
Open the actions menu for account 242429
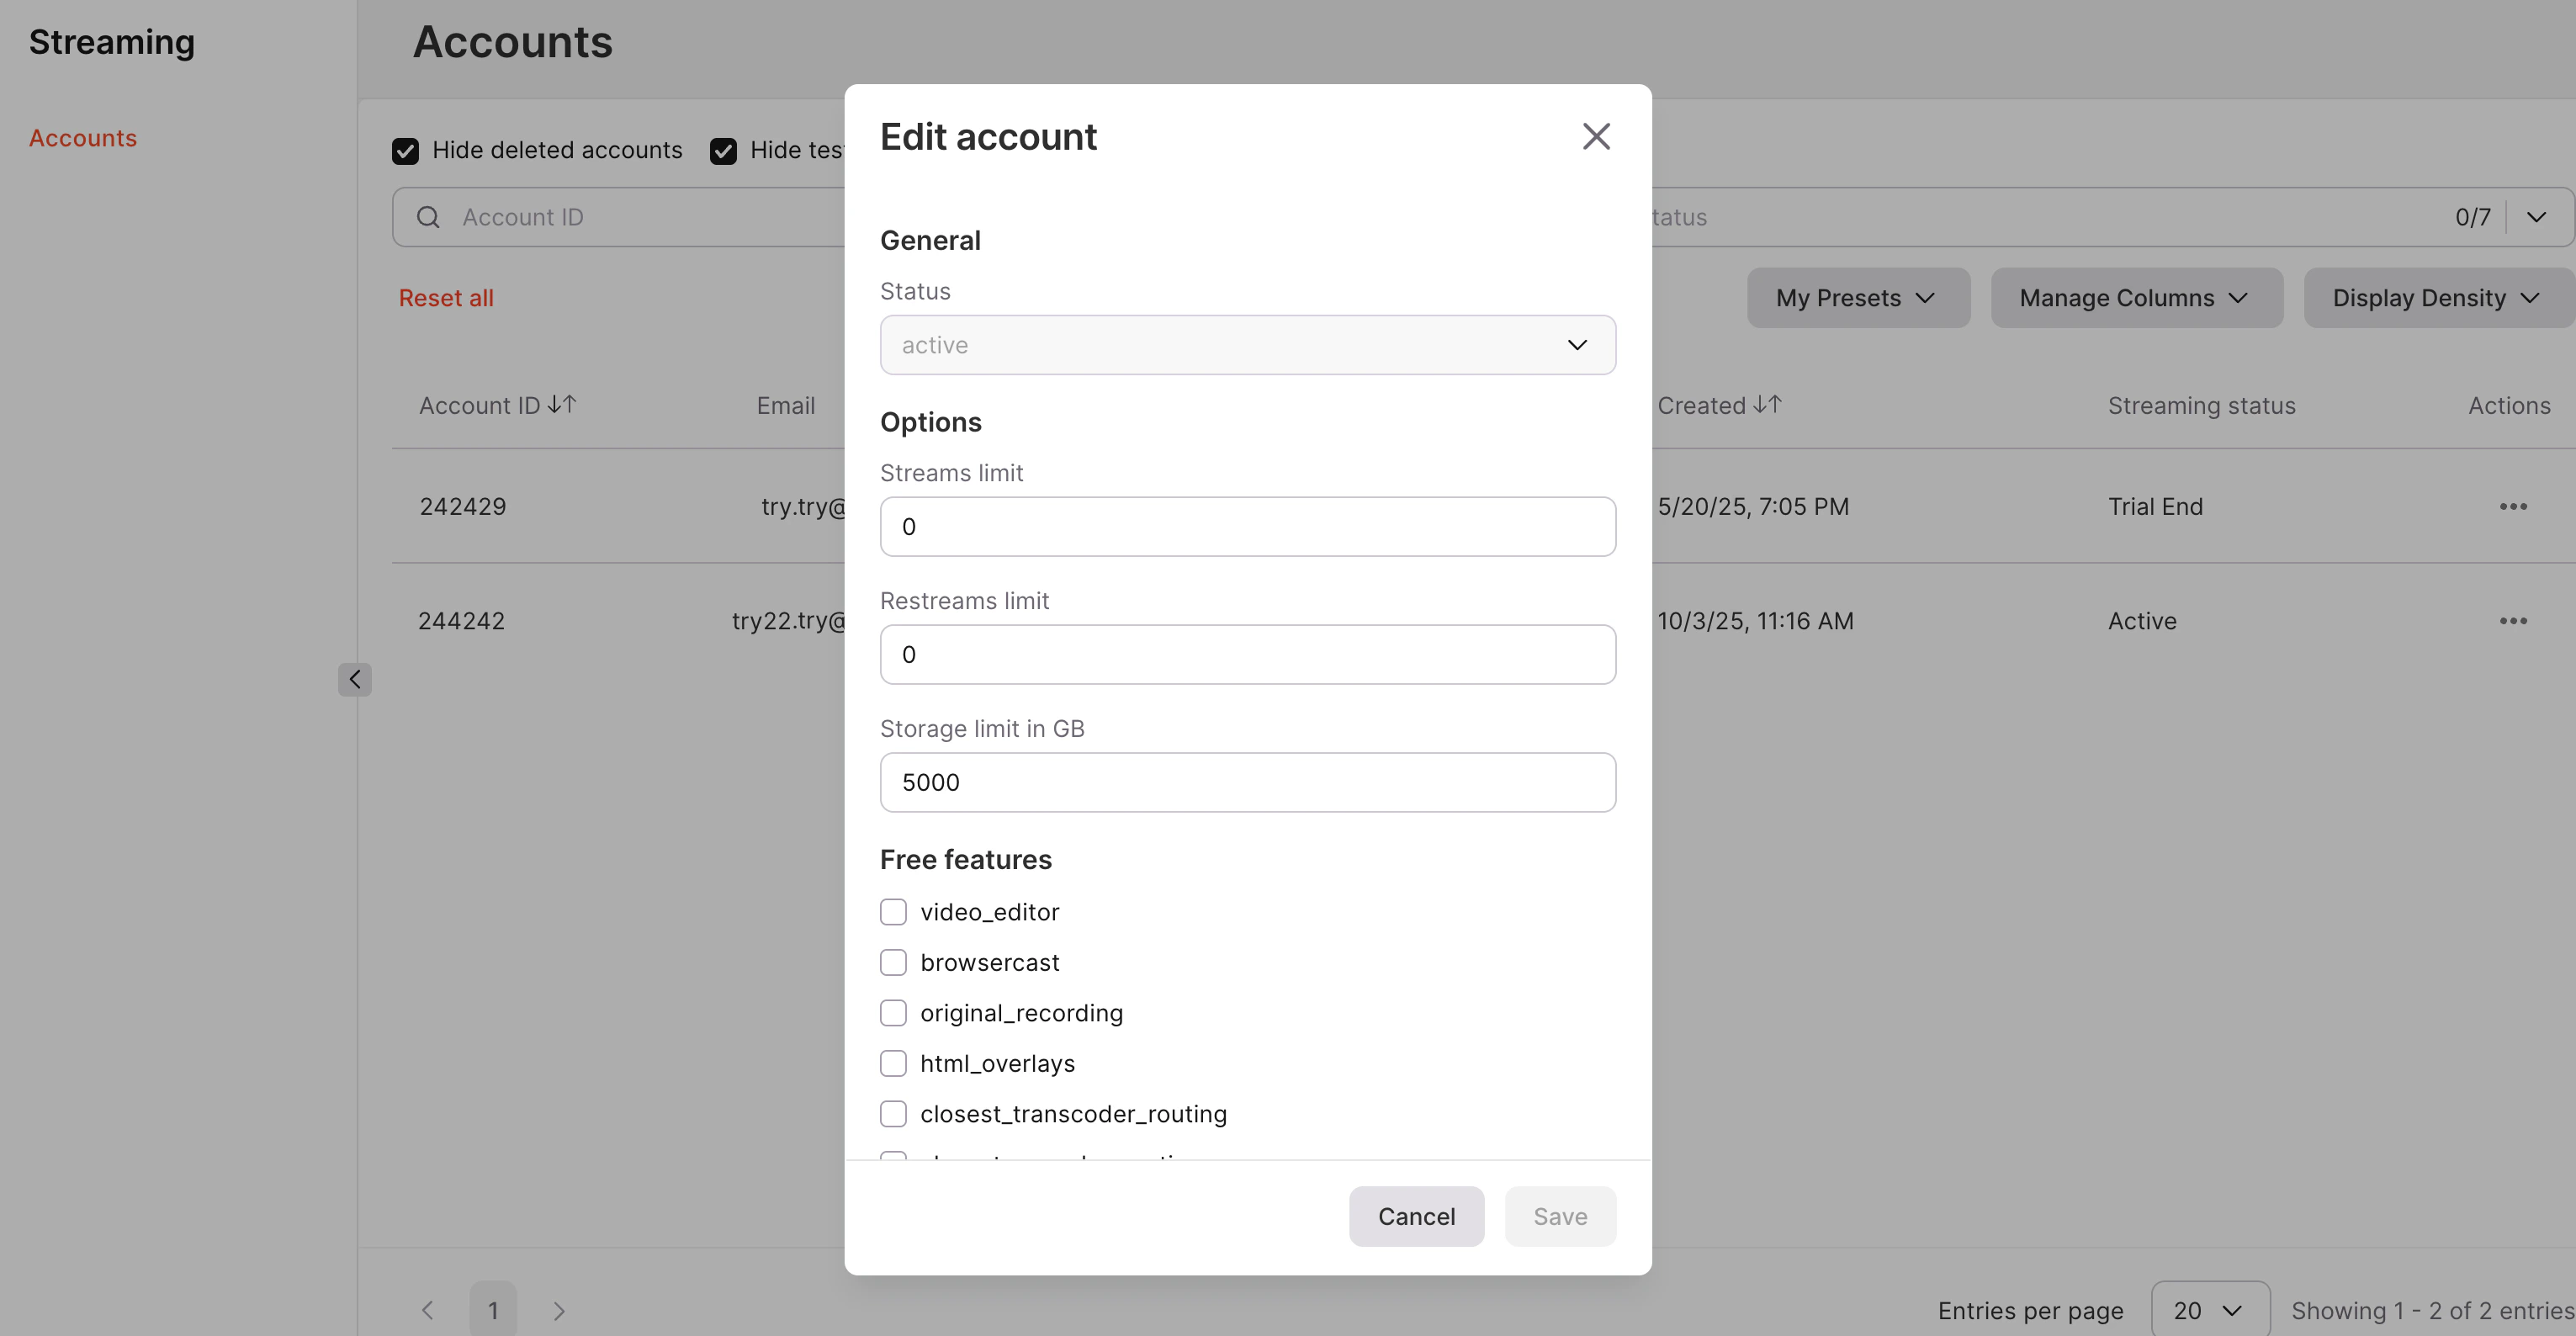[x=2513, y=506]
